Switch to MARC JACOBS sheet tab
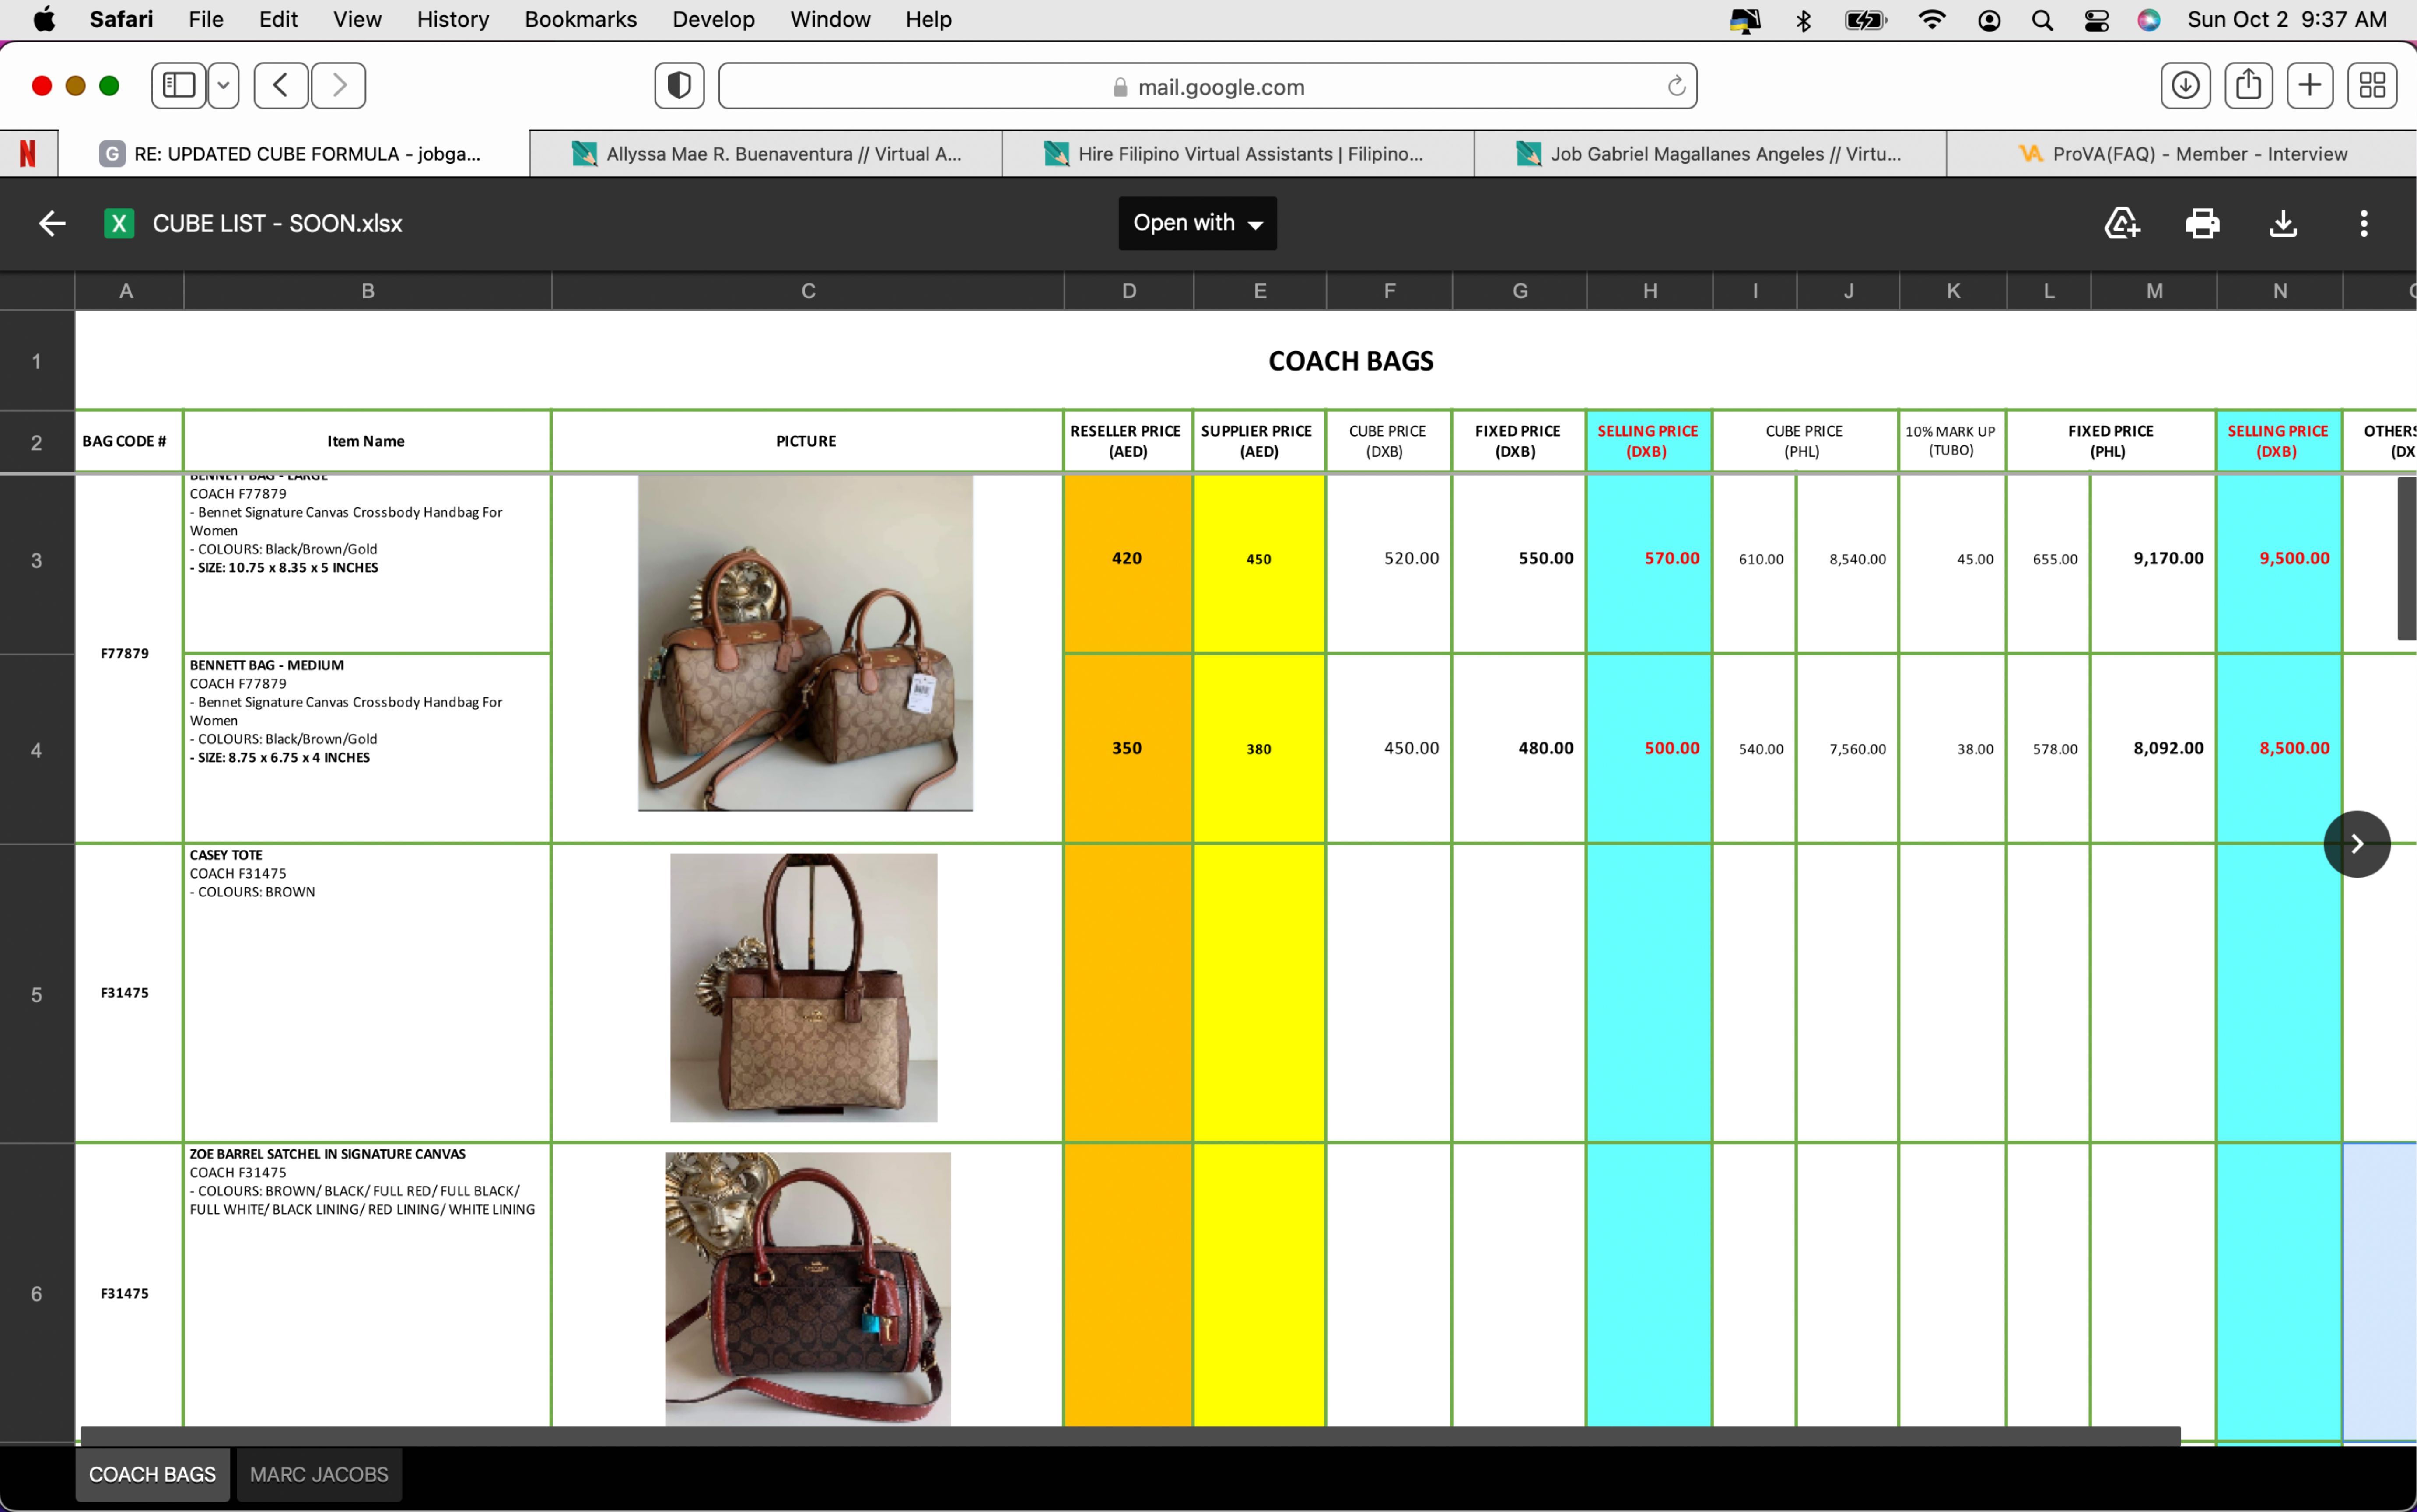Image resolution: width=2417 pixels, height=1512 pixels. click(319, 1474)
